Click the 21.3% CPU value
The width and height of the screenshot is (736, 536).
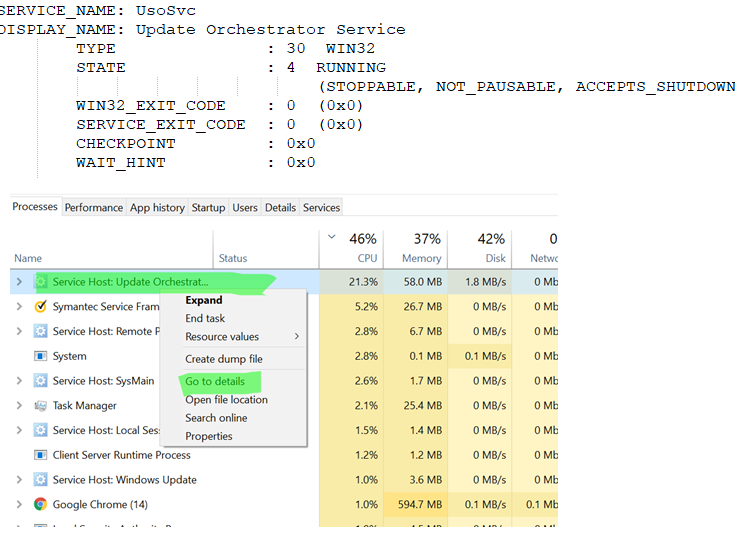pyautogui.click(x=363, y=282)
